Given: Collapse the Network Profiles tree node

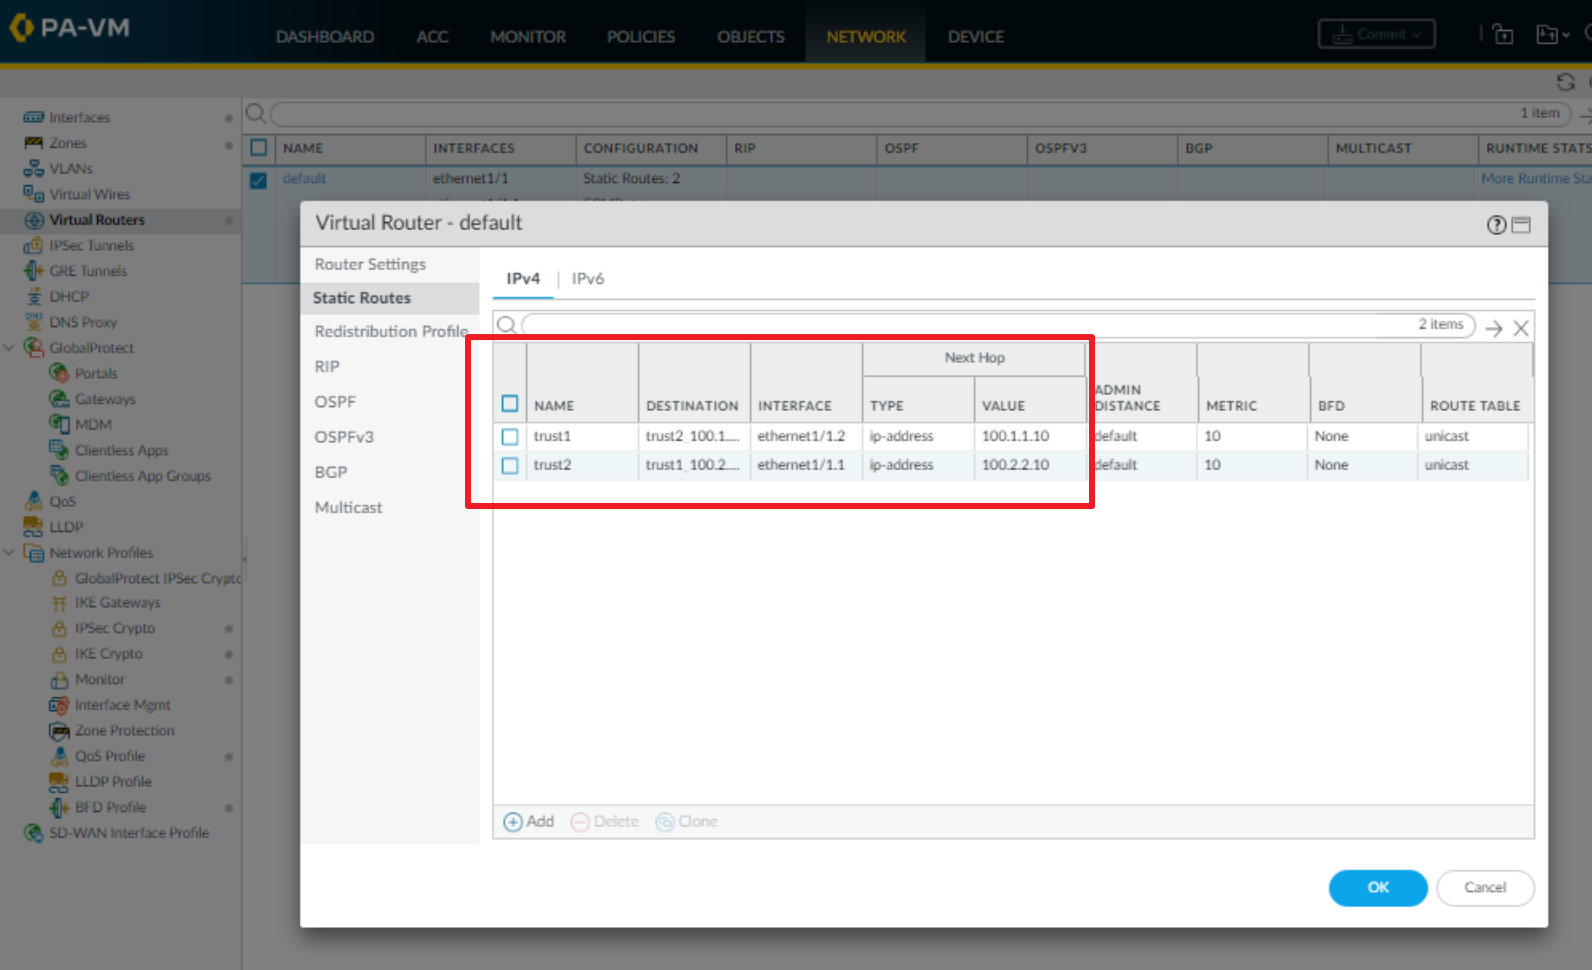Looking at the screenshot, I should (9, 553).
